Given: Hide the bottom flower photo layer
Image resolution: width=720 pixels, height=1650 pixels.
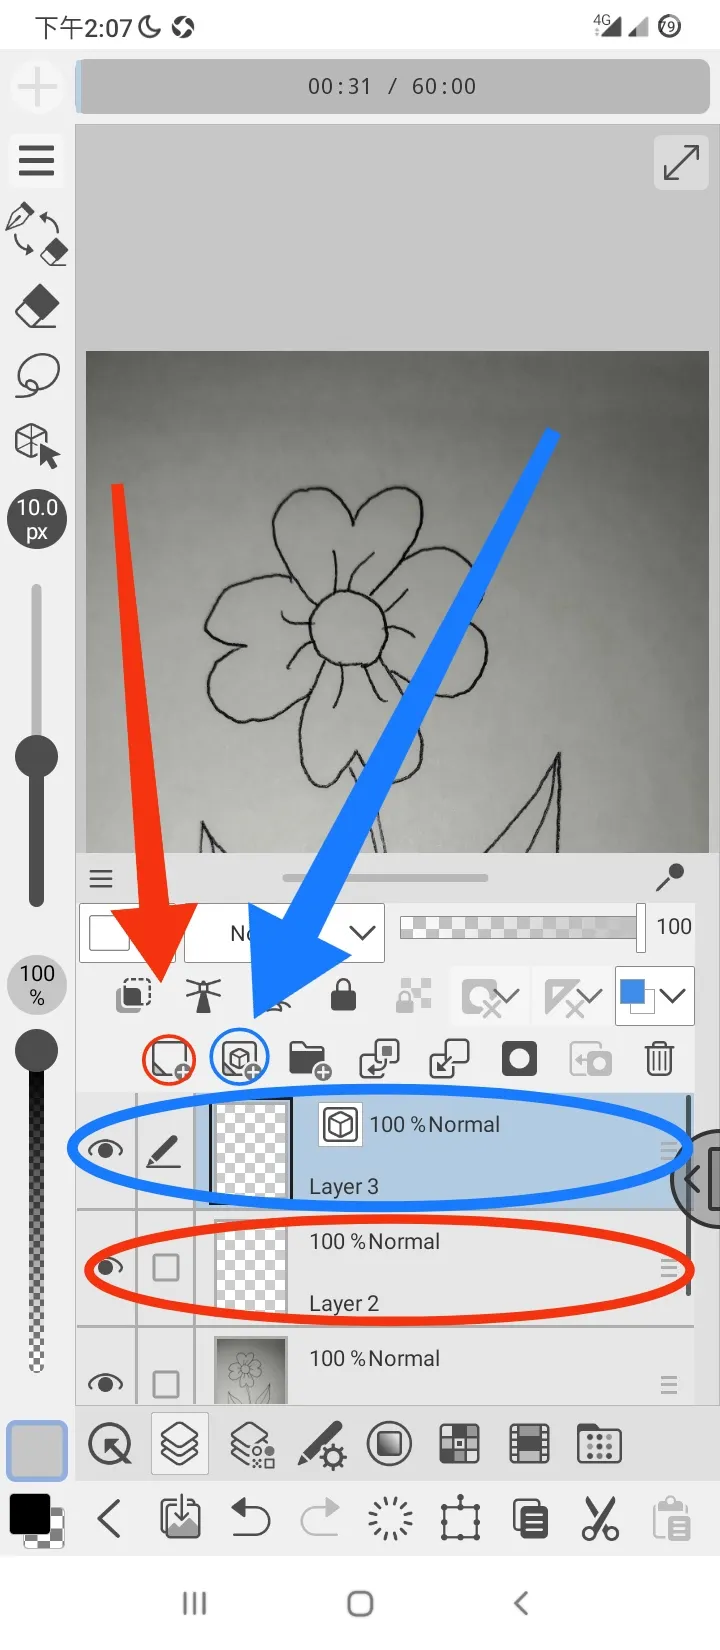Looking at the screenshot, I should point(105,1384).
